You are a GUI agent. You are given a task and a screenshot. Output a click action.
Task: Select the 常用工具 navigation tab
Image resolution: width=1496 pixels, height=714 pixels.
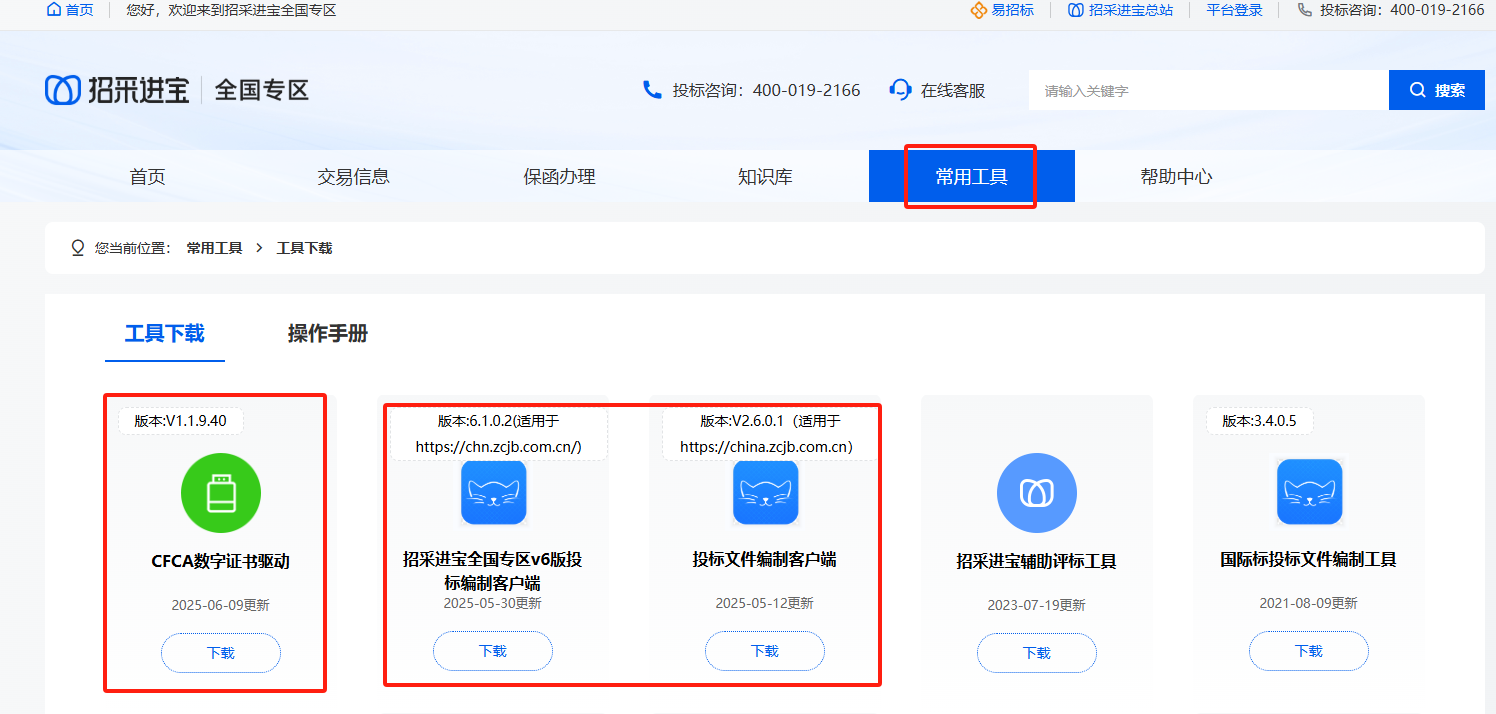971,177
